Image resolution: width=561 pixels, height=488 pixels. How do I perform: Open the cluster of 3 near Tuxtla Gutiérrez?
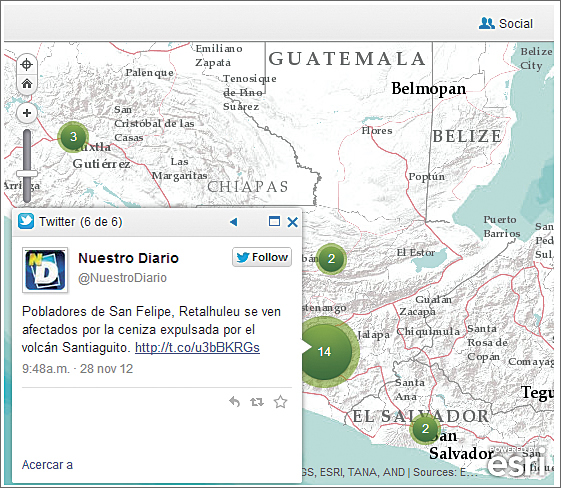[73, 137]
